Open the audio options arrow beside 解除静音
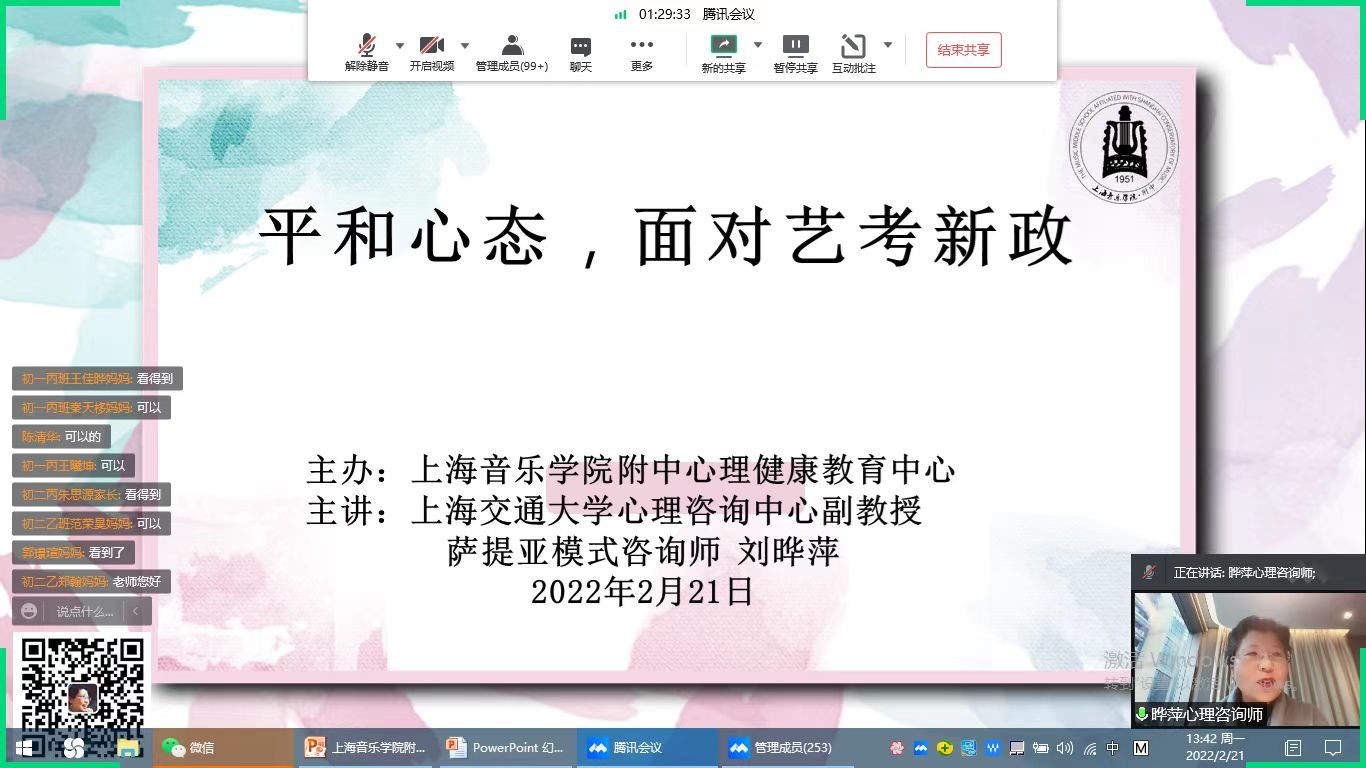1366x768 pixels. pyautogui.click(x=400, y=46)
